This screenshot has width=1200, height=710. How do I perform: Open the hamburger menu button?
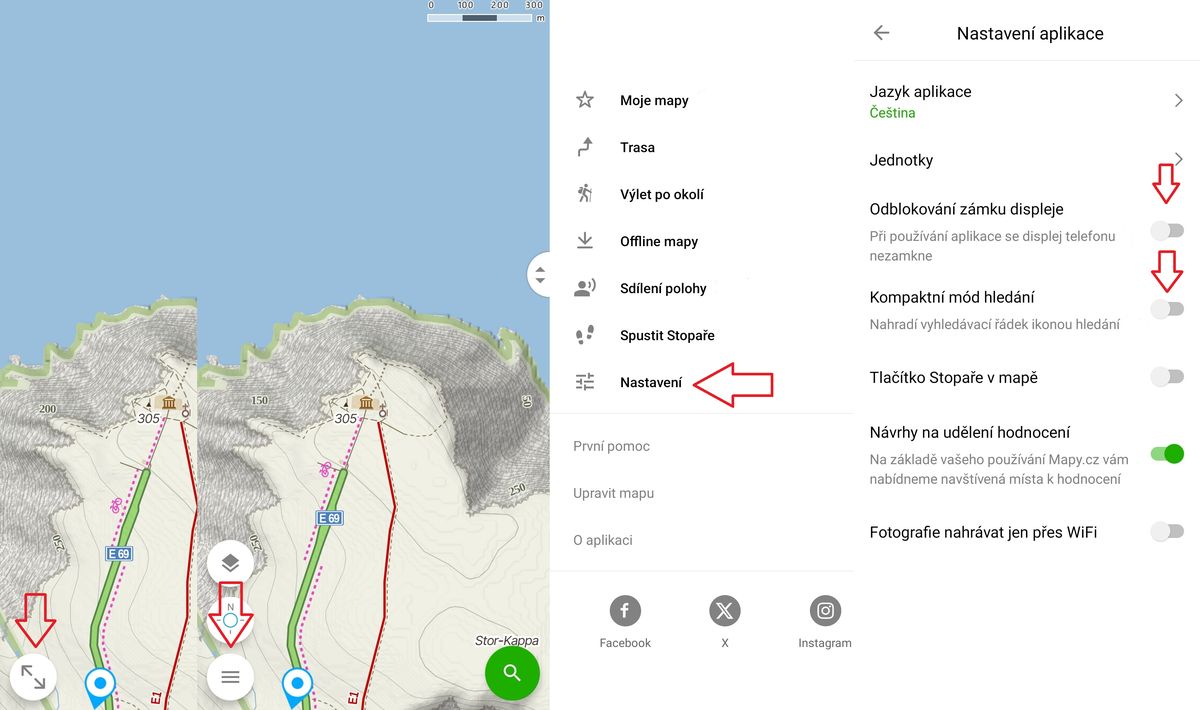pyautogui.click(x=230, y=678)
